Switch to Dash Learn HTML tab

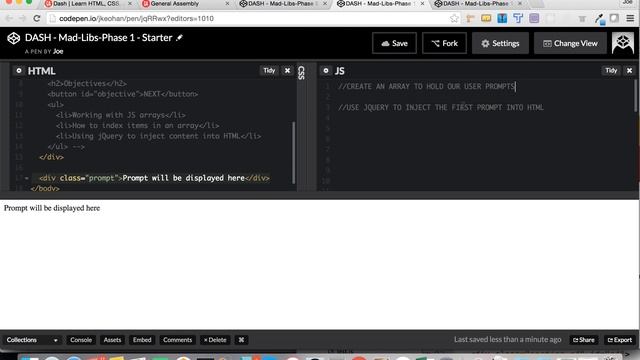coord(86,4)
